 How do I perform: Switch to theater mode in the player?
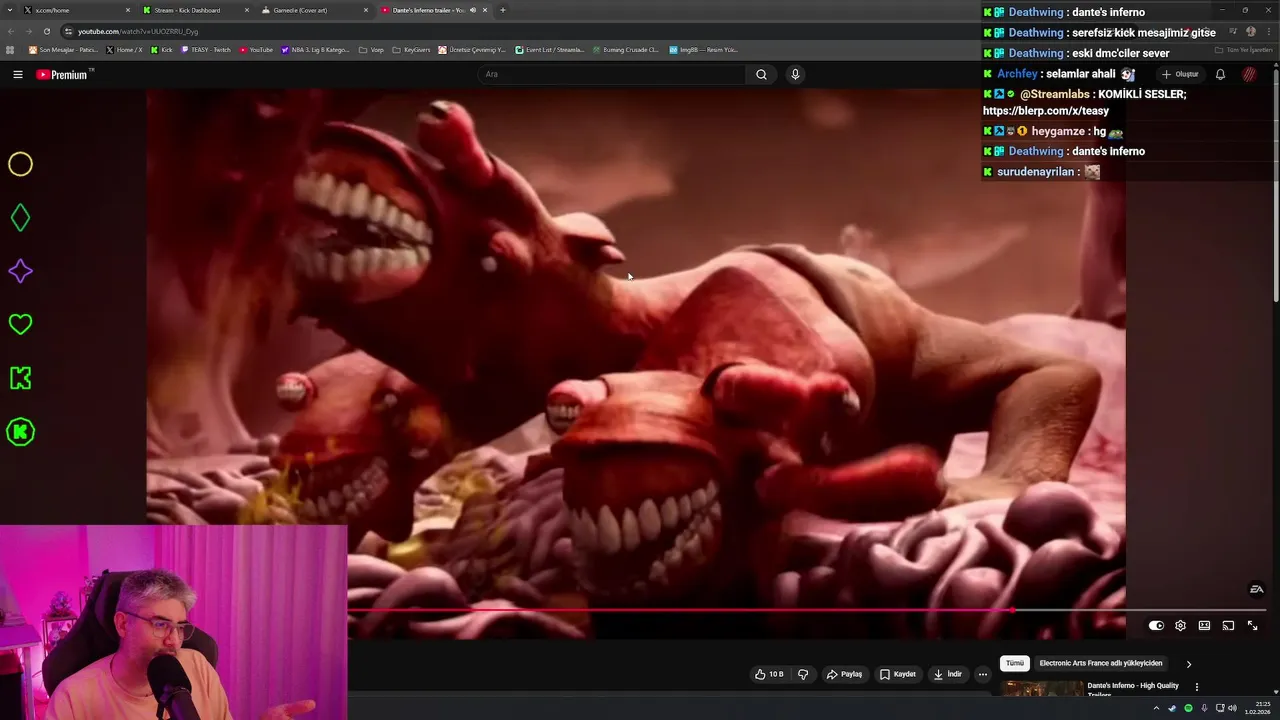pos(1204,625)
